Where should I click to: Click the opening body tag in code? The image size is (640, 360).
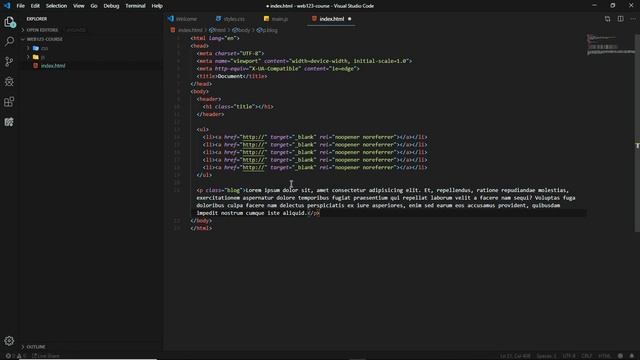200,91
